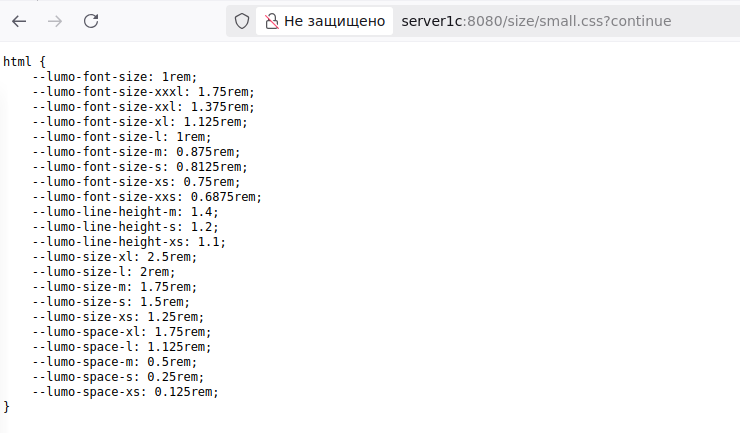Open the shield tracking protection icon
The height and width of the screenshot is (433, 740).
click(242, 21)
